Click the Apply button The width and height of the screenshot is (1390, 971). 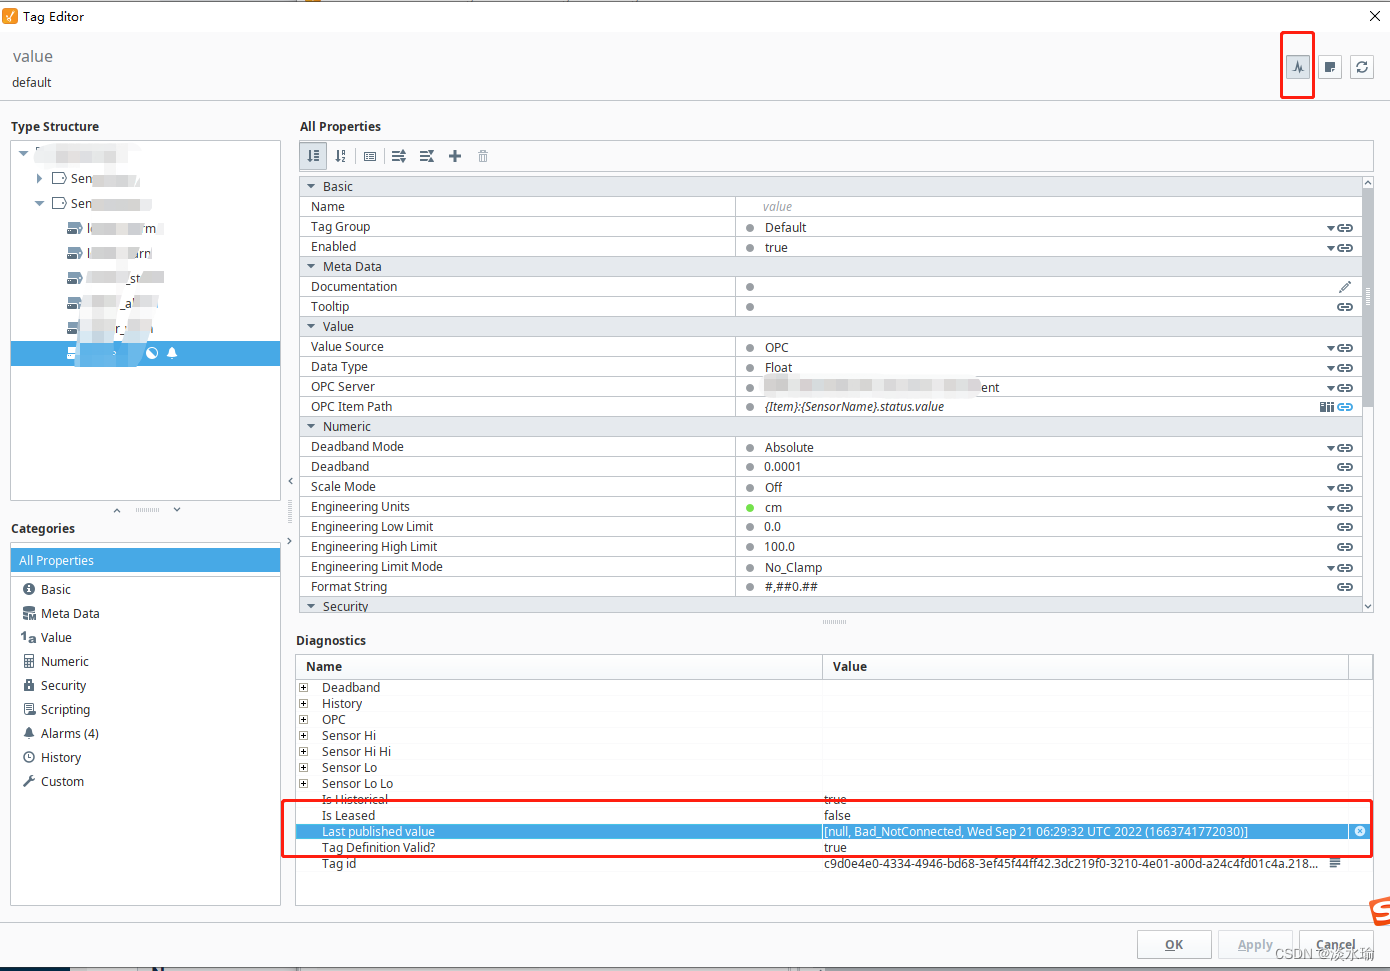[1255, 944]
